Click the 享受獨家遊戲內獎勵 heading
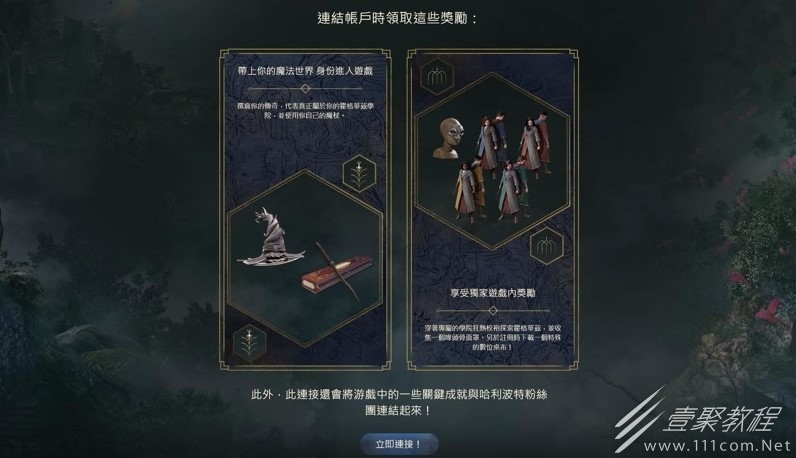 tap(493, 293)
